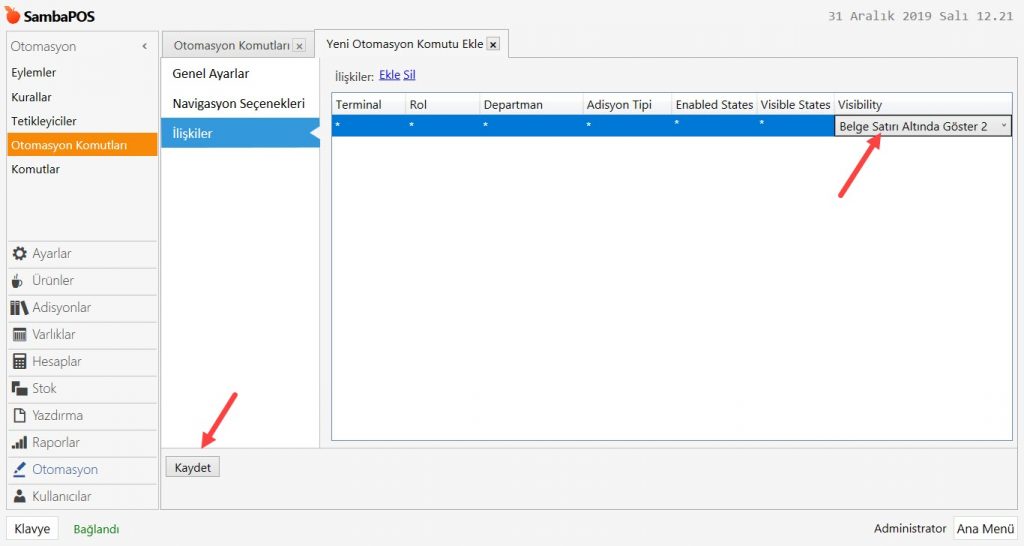Collapse the Otomasyon panel with the chevron
Viewport: 1024px width, 546px height.
pos(145,47)
